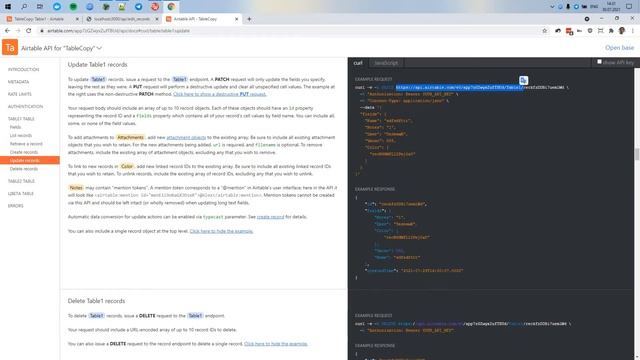The height and width of the screenshot is (360, 640).
Task: Reload the current page
Action: [29, 31]
